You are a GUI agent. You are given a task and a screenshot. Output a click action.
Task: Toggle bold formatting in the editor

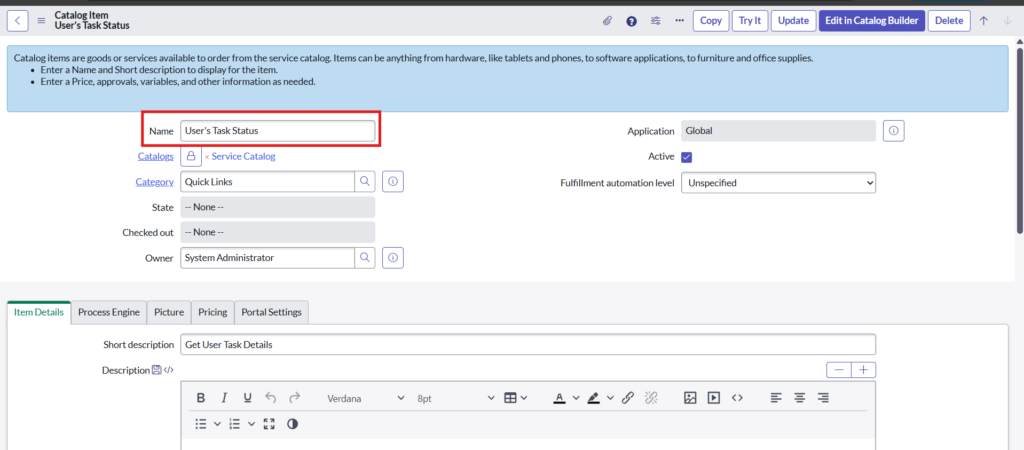pyautogui.click(x=201, y=397)
